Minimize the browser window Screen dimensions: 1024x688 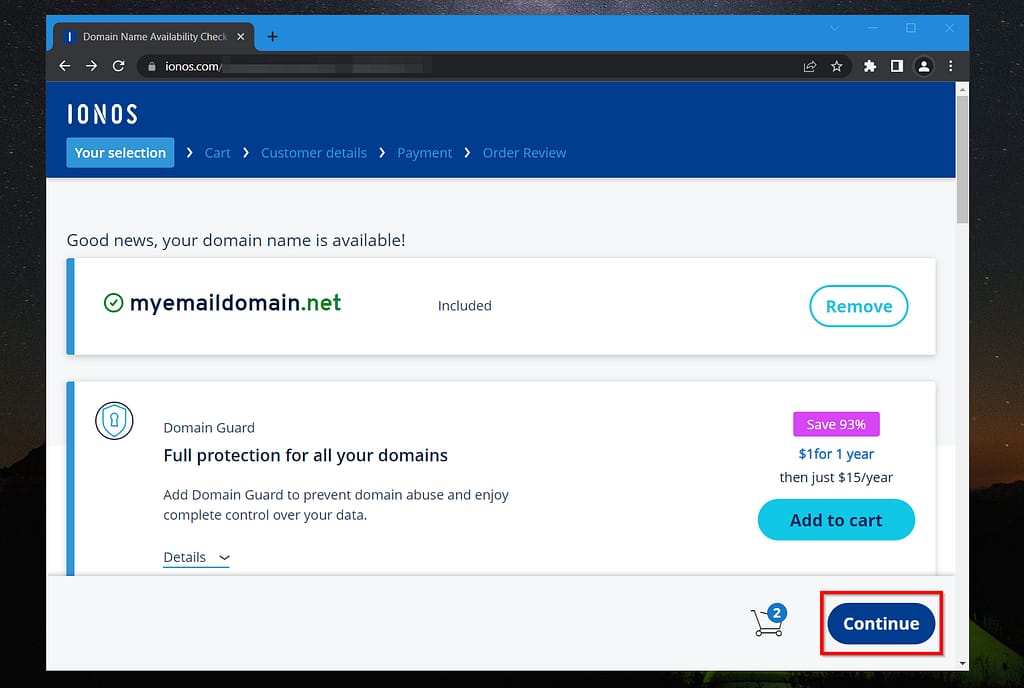(x=872, y=28)
